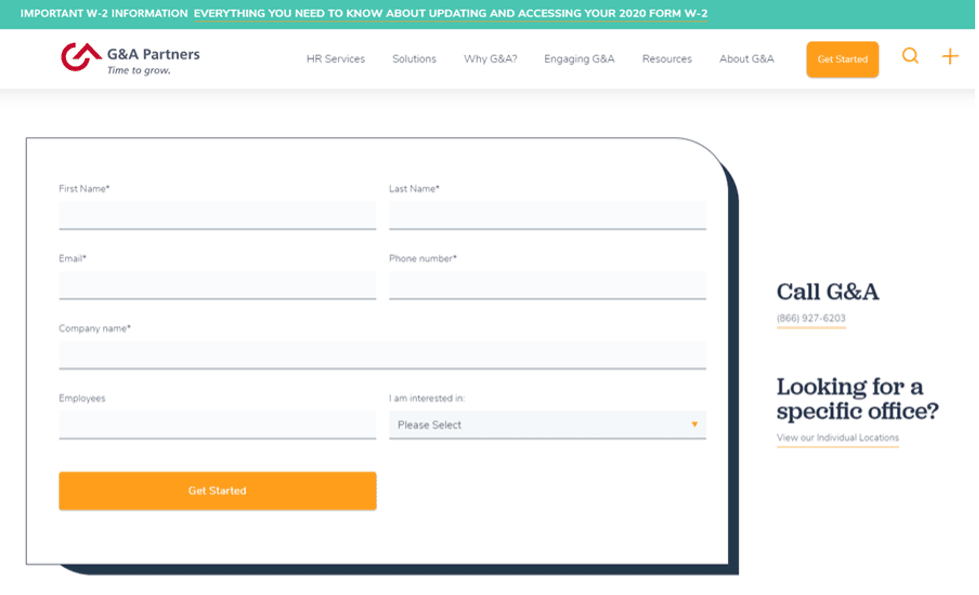The height and width of the screenshot is (595, 979).
Task: Click the orange plus icon
Action: coord(950,57)
